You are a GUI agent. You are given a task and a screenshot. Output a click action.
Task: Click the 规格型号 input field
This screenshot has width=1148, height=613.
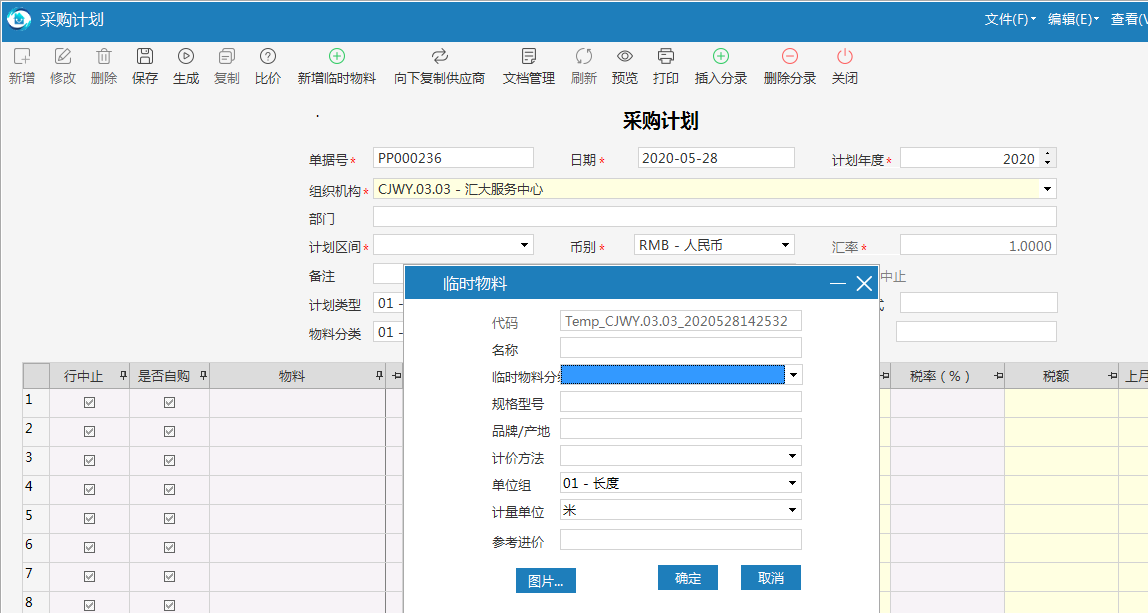pos(681,402)
